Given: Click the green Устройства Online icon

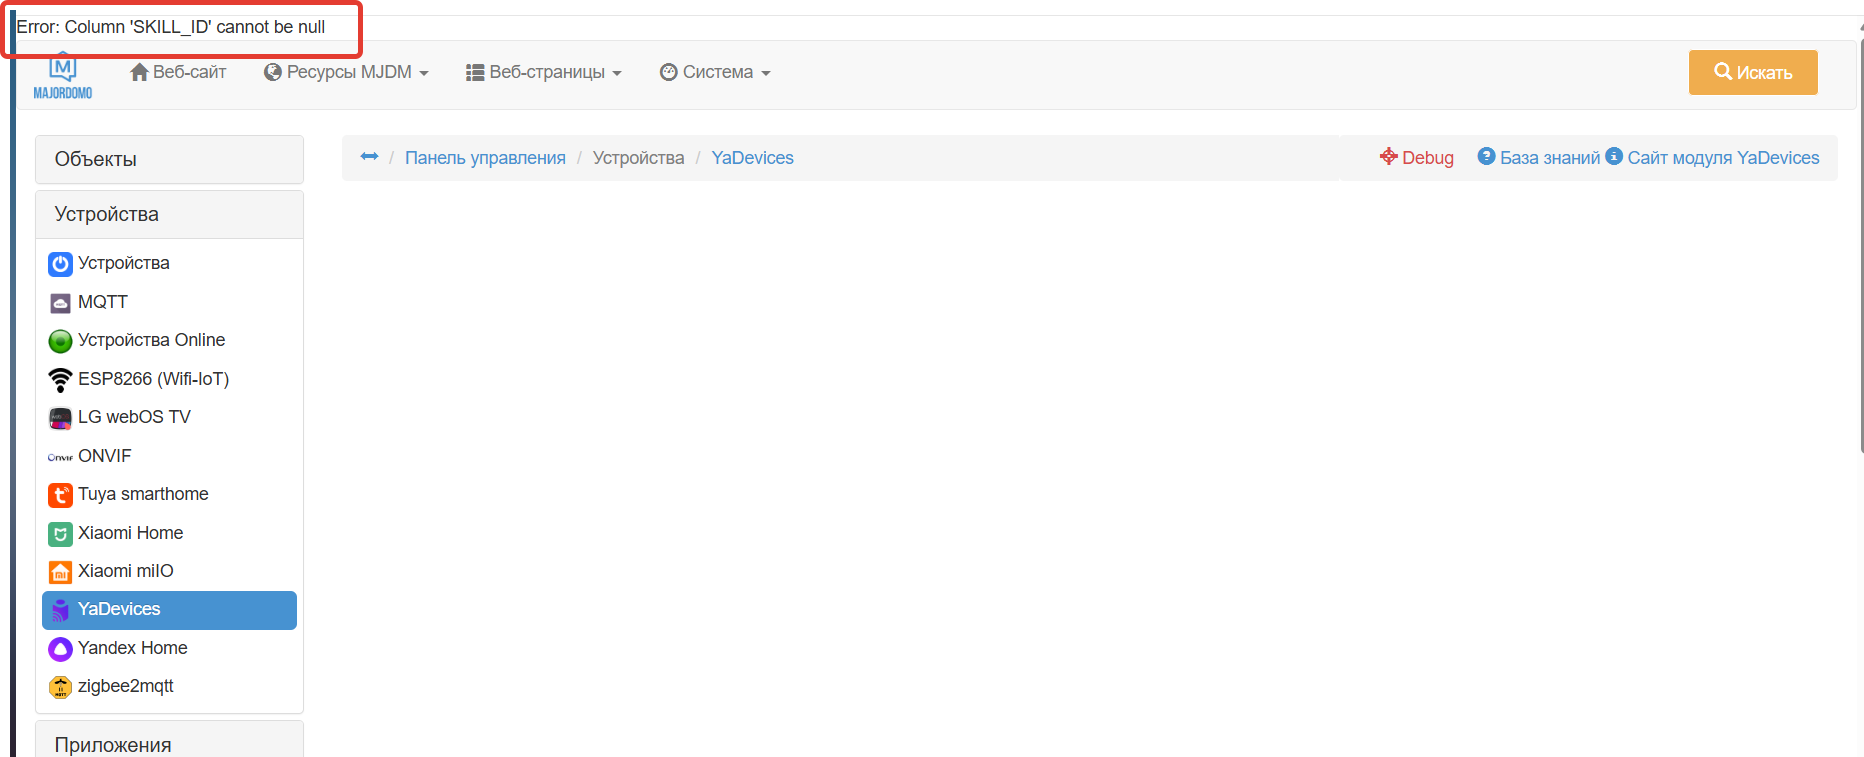Looking at the screenshot, I should pos(60,341).
